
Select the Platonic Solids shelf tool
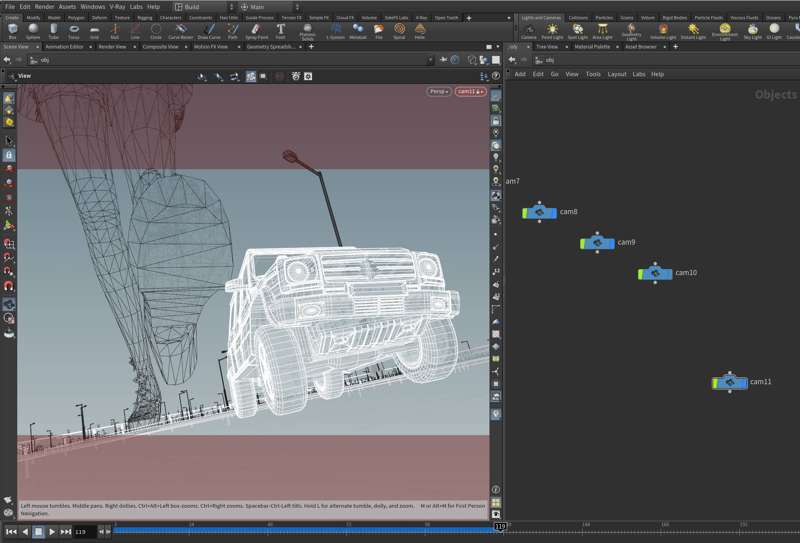click(x=307, y=32)
